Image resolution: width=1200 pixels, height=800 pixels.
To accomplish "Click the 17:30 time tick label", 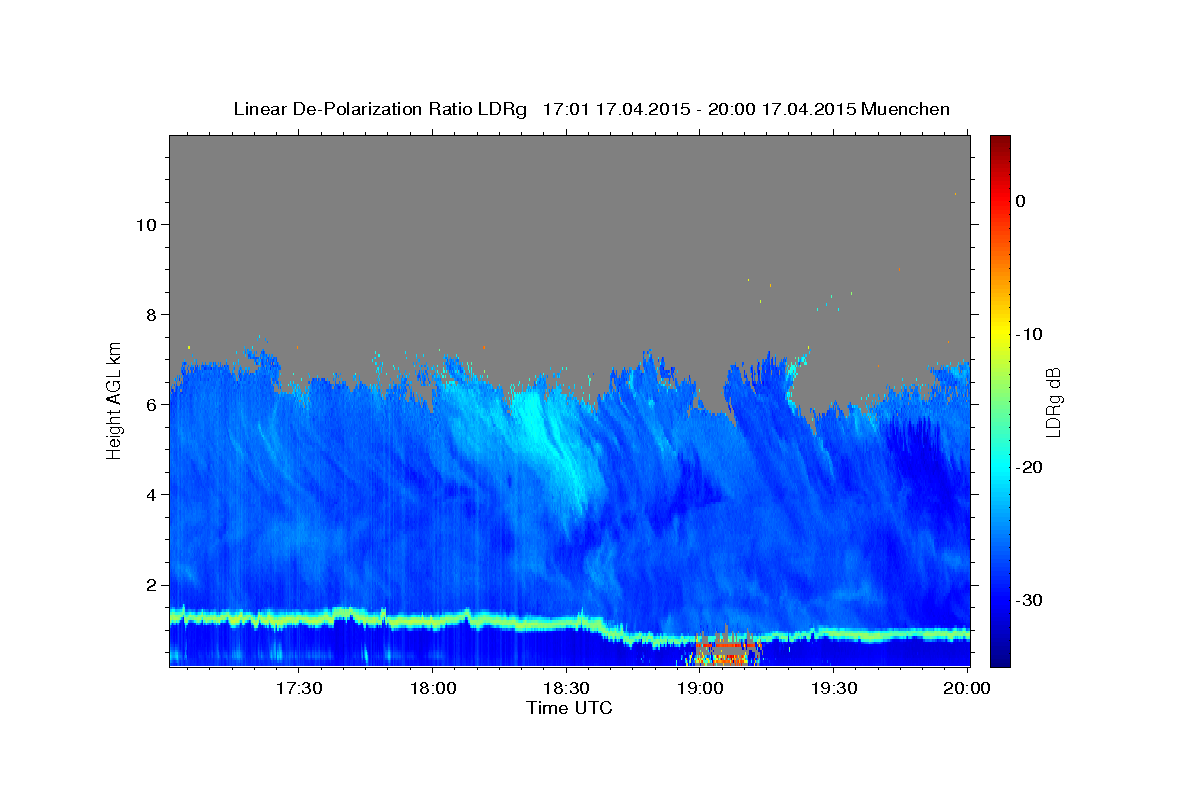I will (x=299, y=688).
